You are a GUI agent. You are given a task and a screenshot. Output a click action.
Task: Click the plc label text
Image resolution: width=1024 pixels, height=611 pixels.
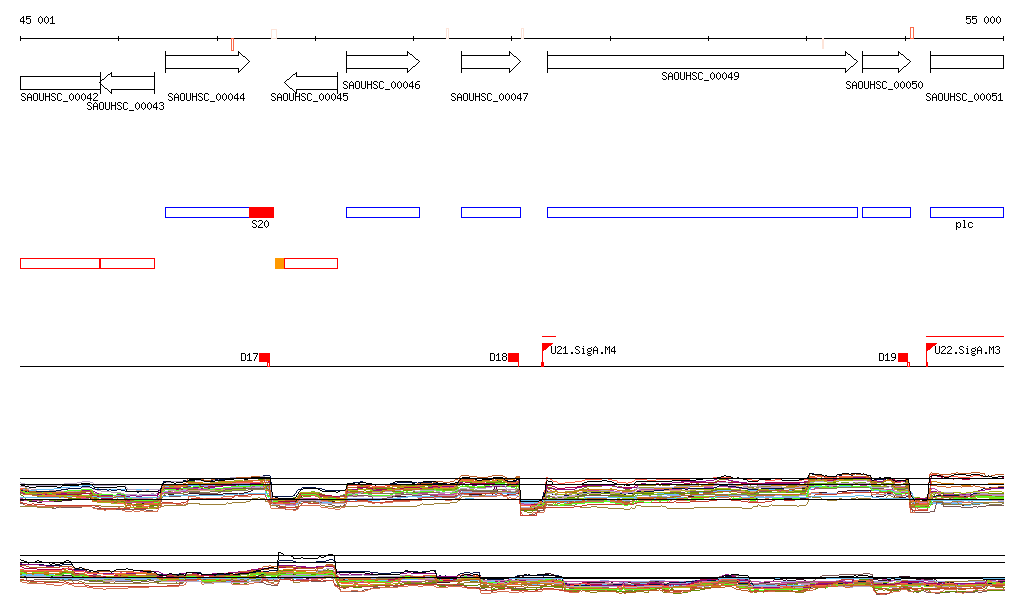point(964,225)
